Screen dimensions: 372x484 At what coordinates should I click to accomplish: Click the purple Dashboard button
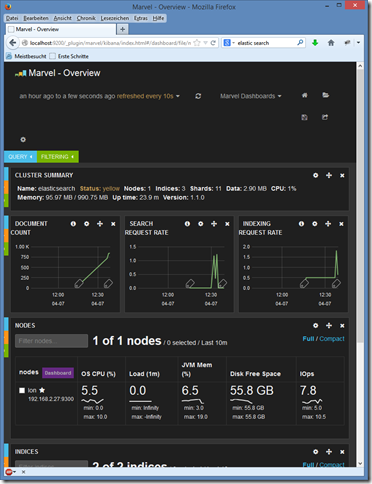point(58,373)
